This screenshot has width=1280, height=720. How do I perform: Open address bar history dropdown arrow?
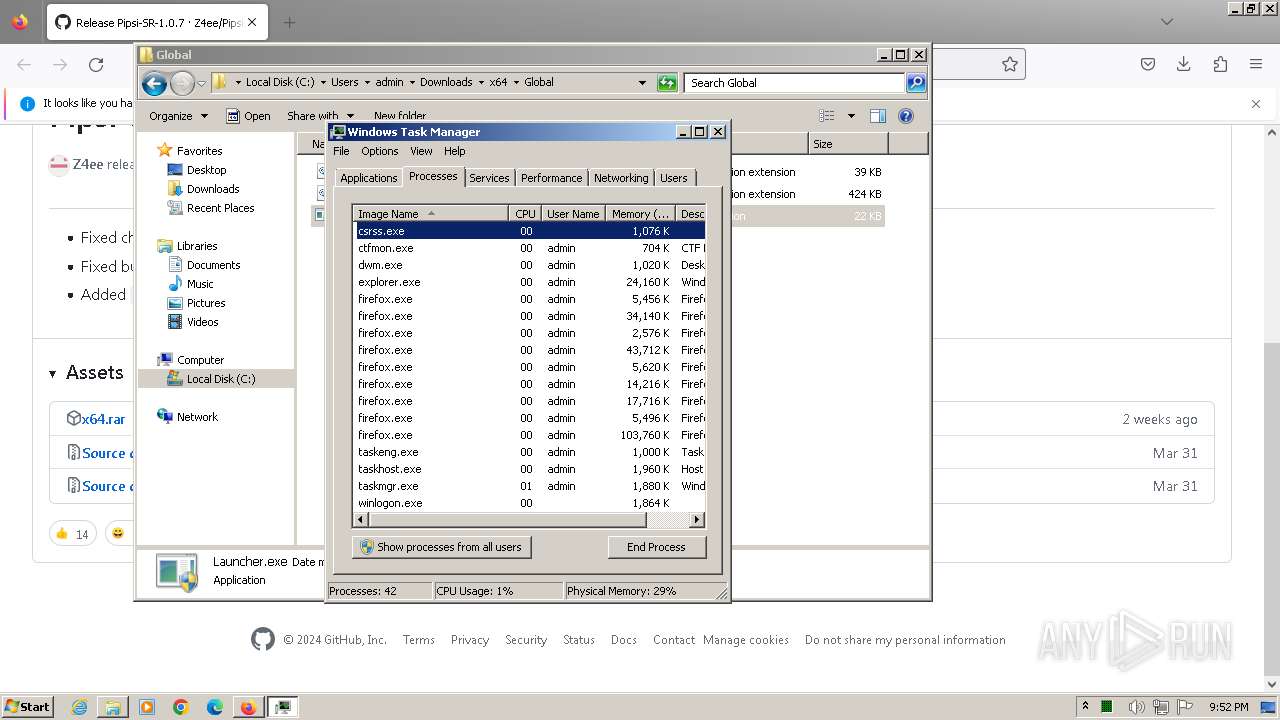pos(642,83)
